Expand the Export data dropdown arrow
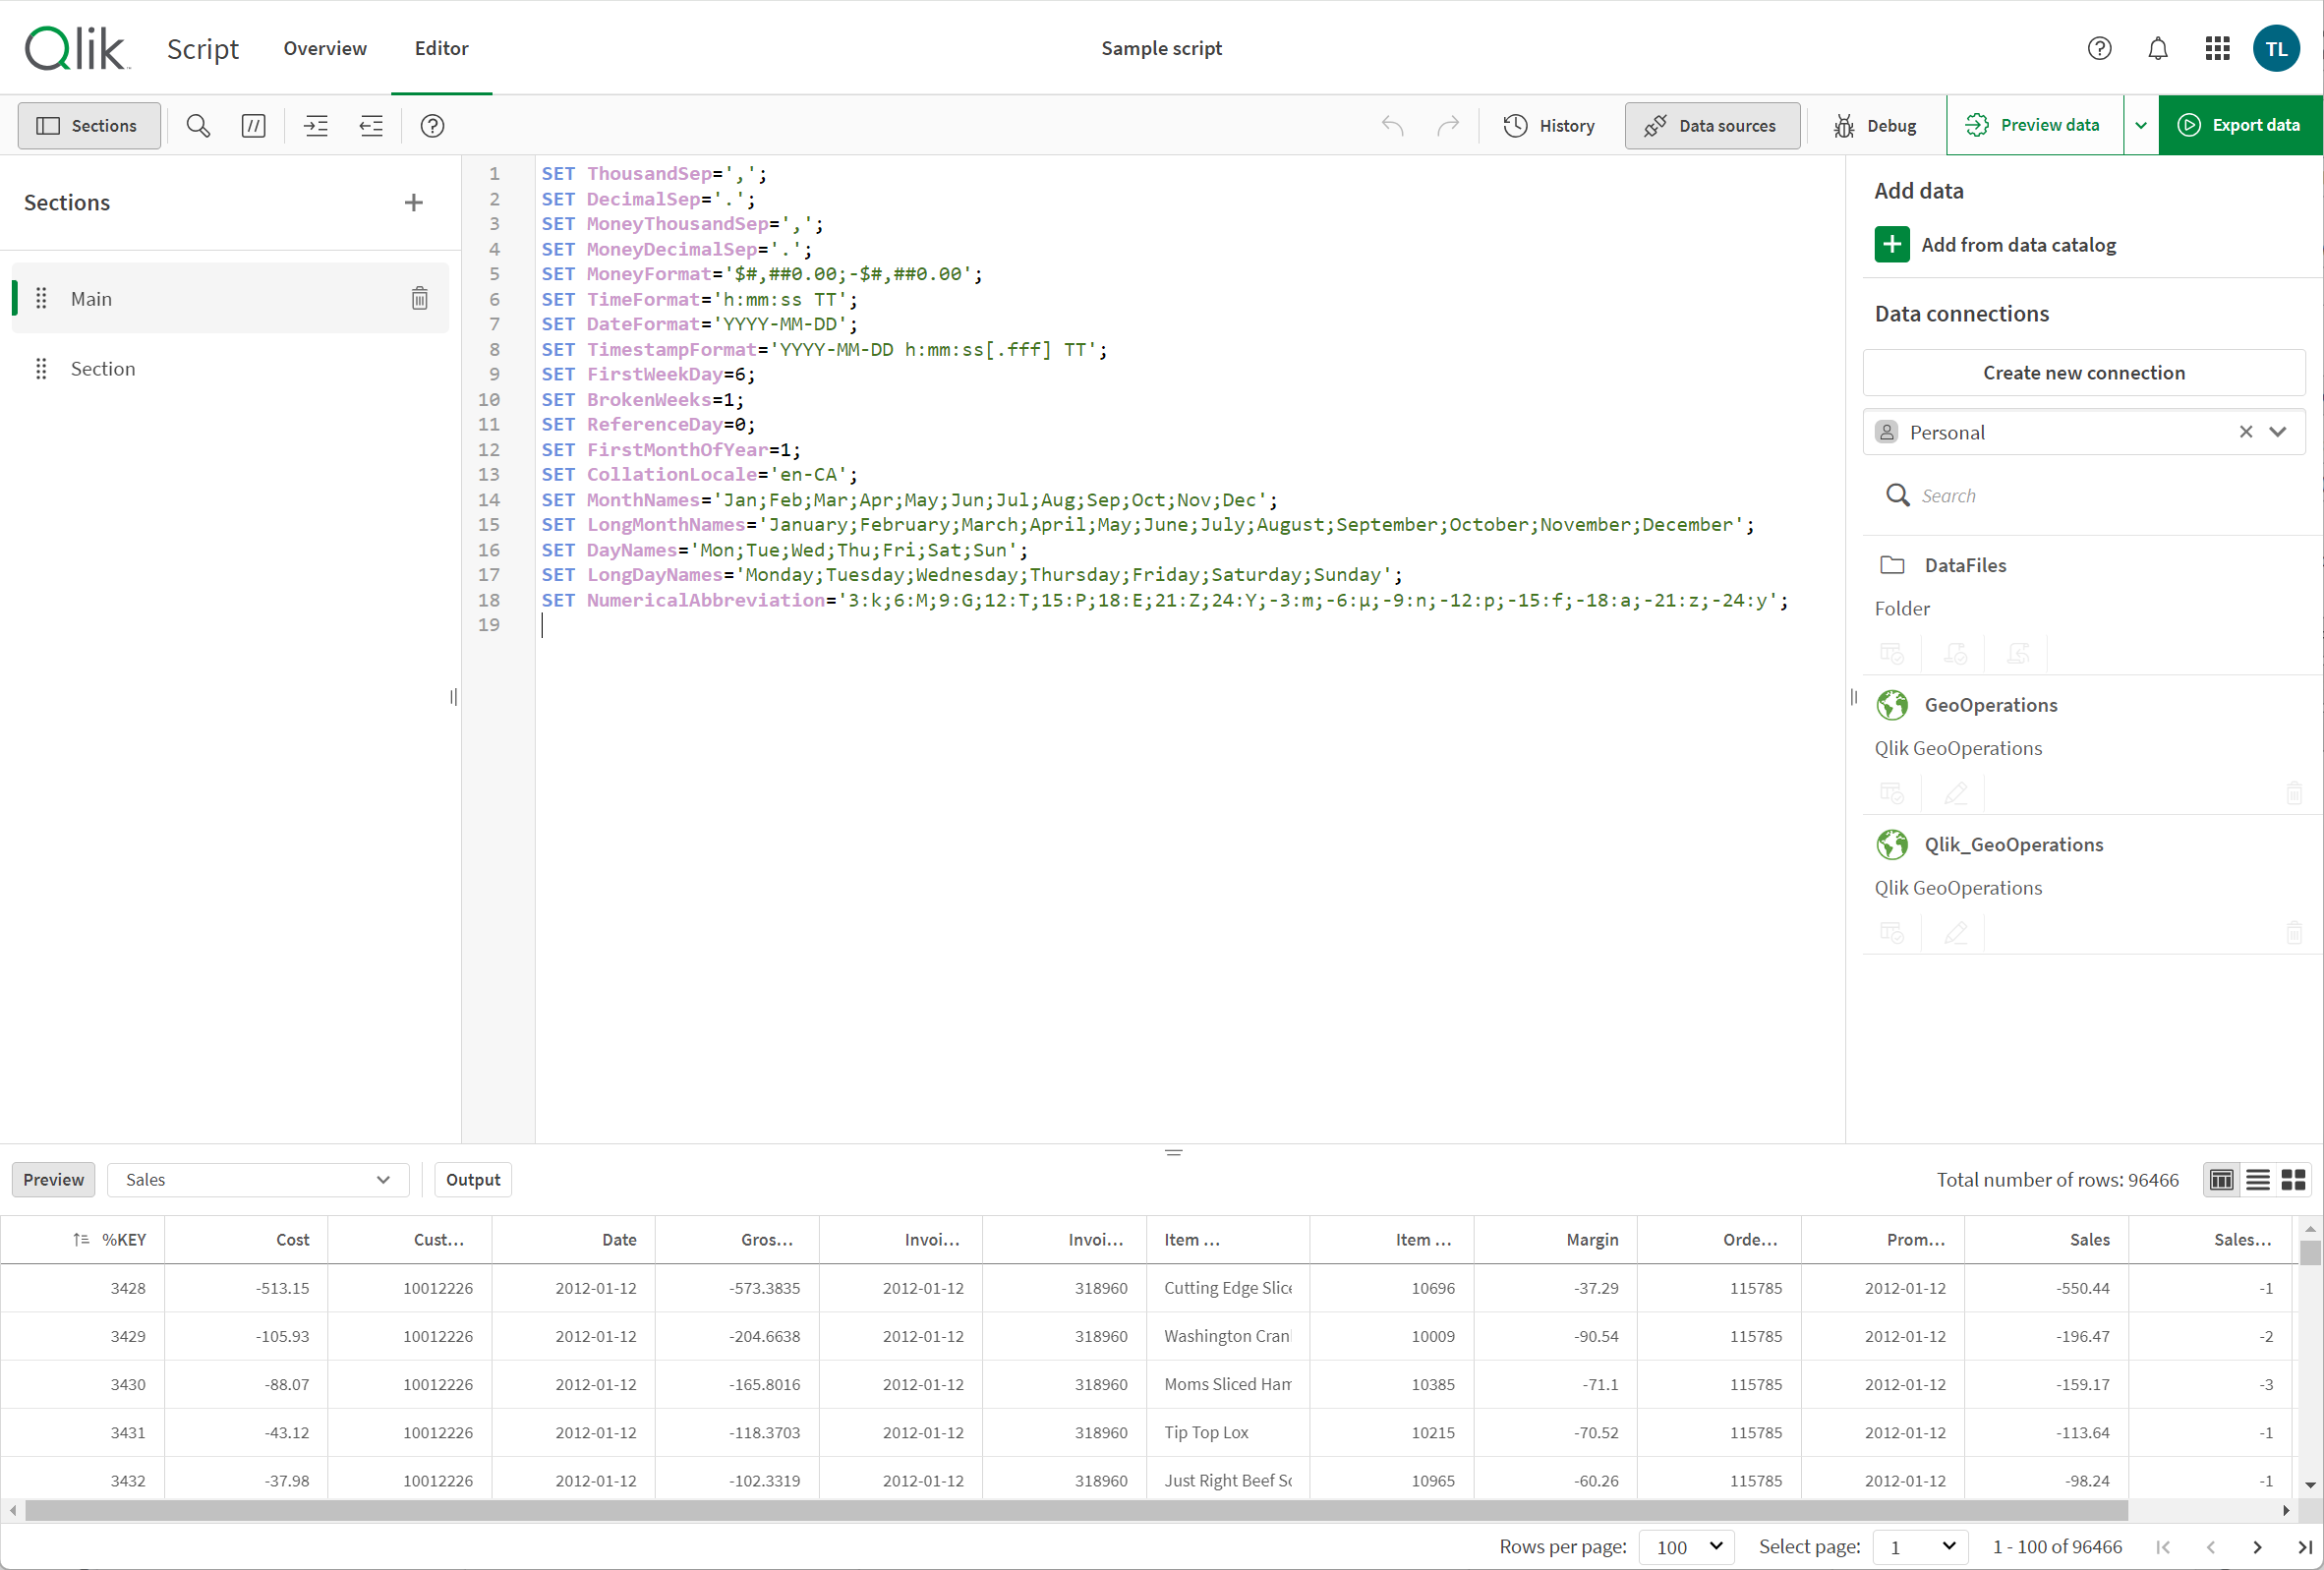Viewport: 2324px width, 1570px height. (x=2142, y=125)
